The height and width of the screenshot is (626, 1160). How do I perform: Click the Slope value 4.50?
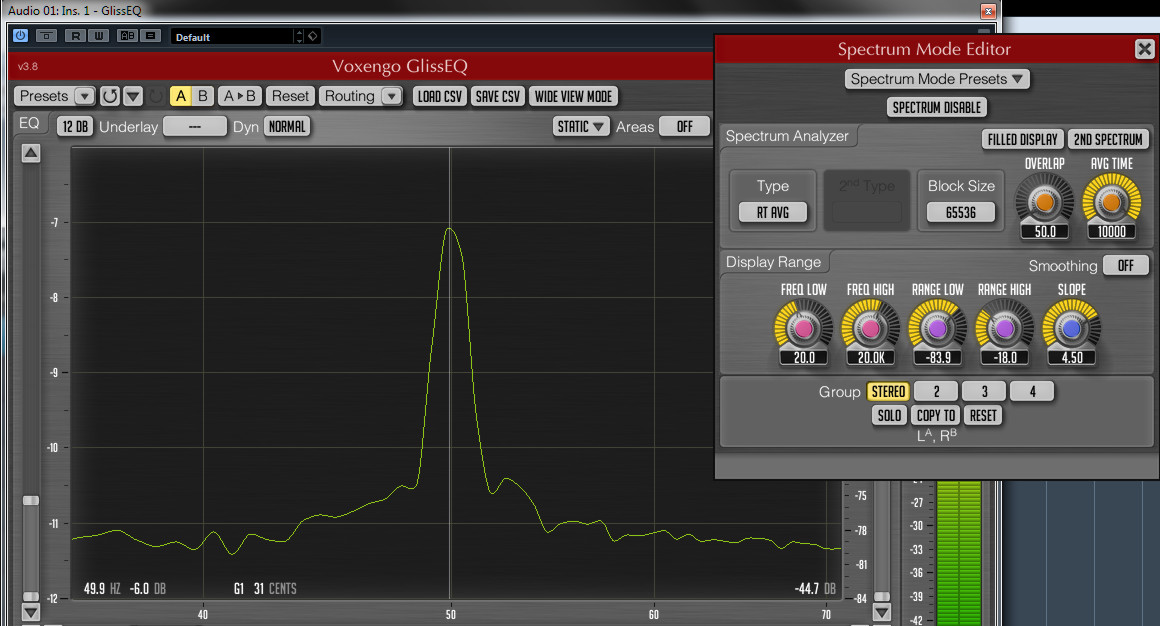point(1071,357)
